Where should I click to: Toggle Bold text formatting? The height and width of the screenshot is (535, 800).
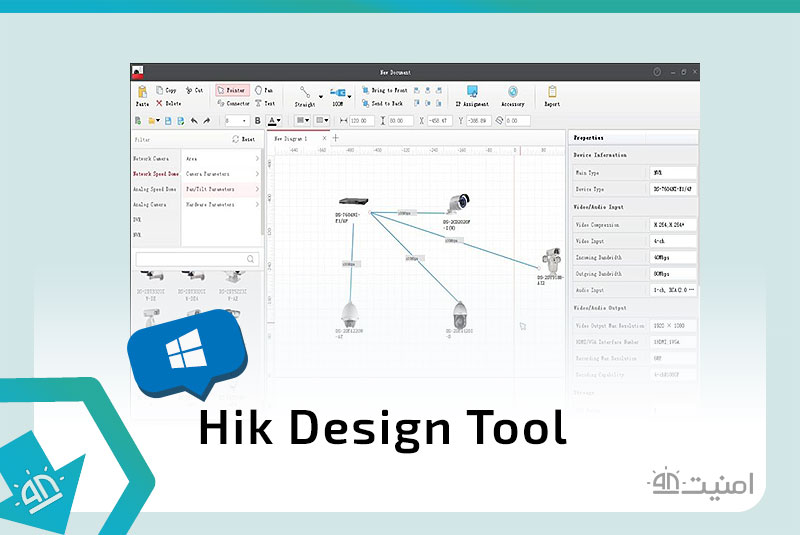[258, 121]
